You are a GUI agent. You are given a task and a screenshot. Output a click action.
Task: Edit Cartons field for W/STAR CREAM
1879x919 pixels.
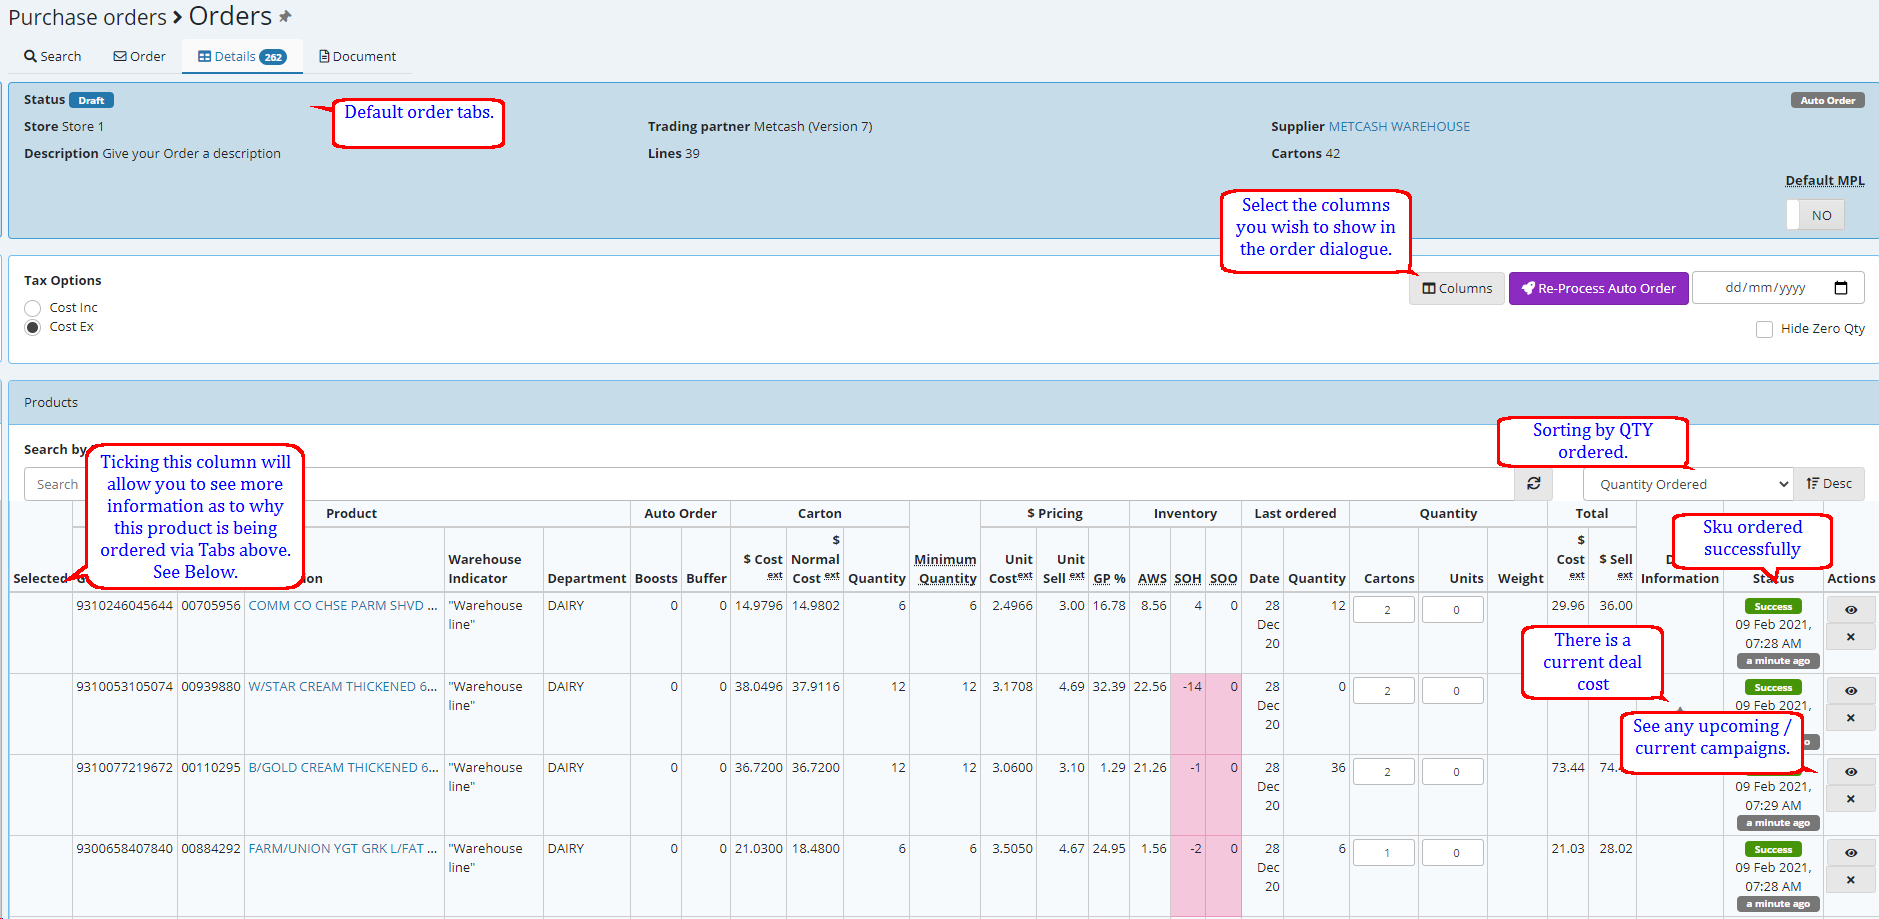(x=1384, y=691)
